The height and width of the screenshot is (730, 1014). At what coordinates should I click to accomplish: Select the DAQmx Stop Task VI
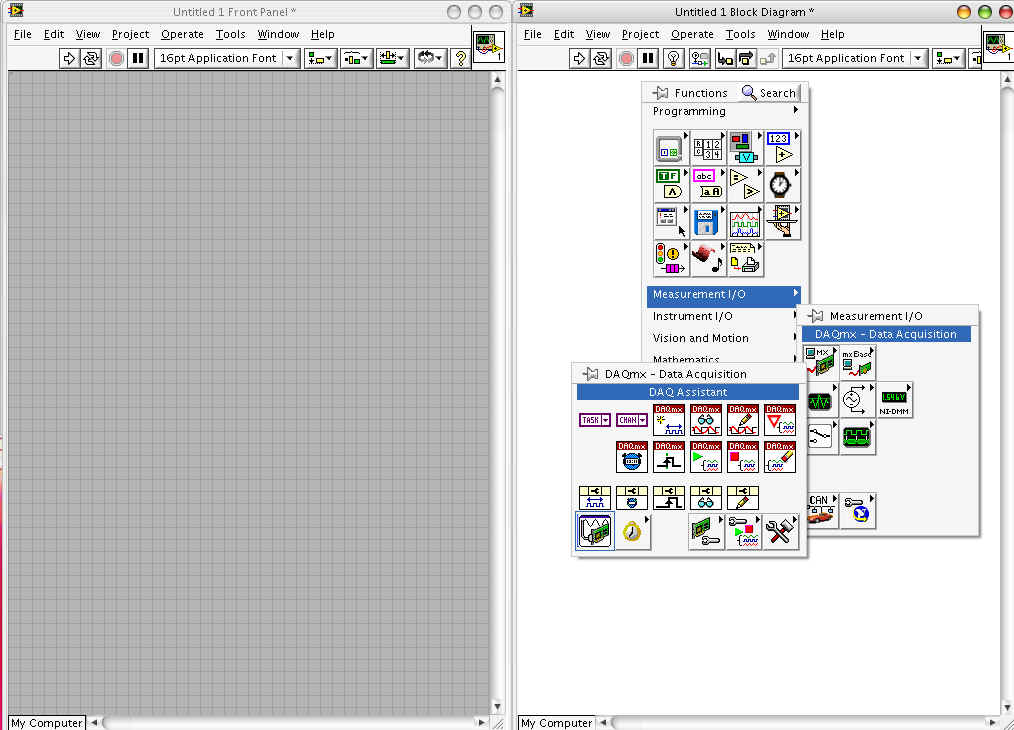pyautogui.click(x=742, y=457)
